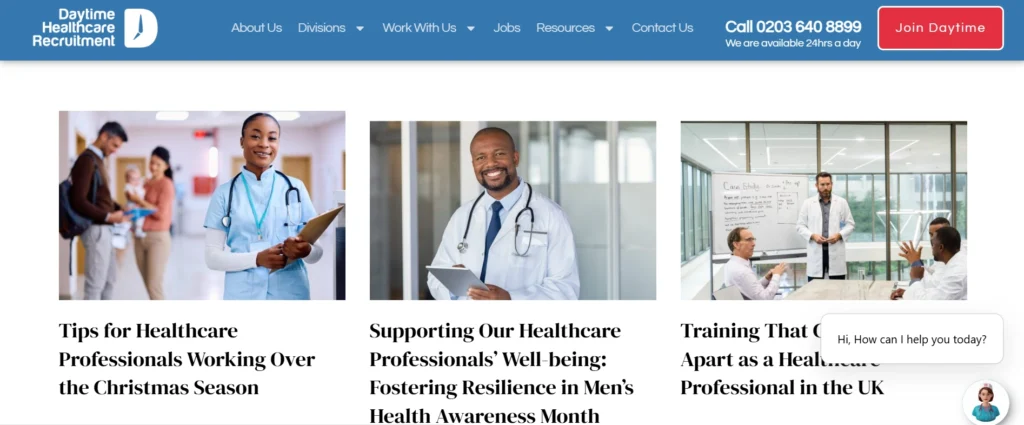1024x425 pixels.
Task: Click the nurse with clipboard thumbnail
Action: [202, 205]
